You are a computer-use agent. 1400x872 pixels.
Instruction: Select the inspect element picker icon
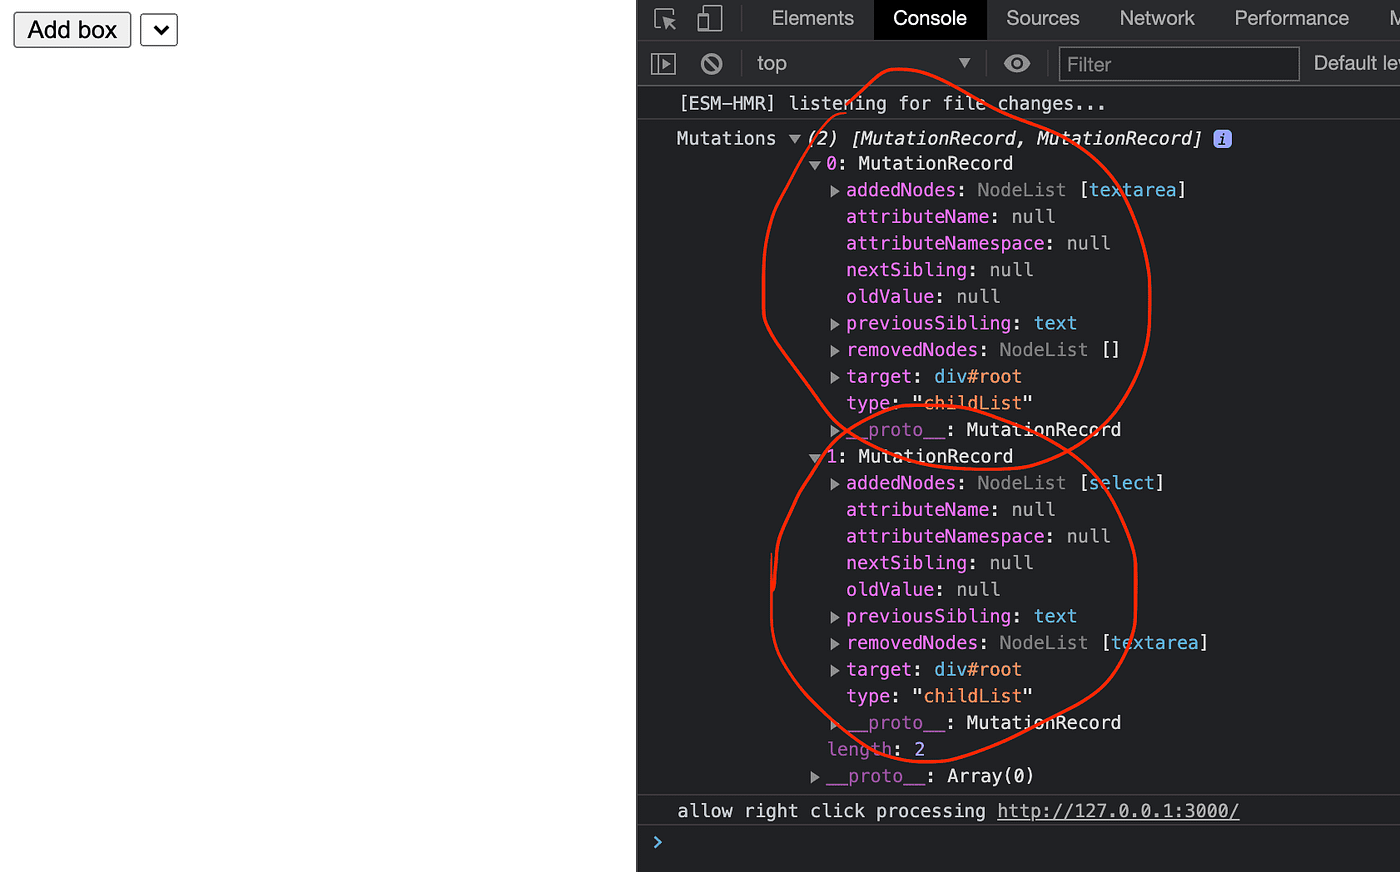pyautogui.click(x=665, y=19)
